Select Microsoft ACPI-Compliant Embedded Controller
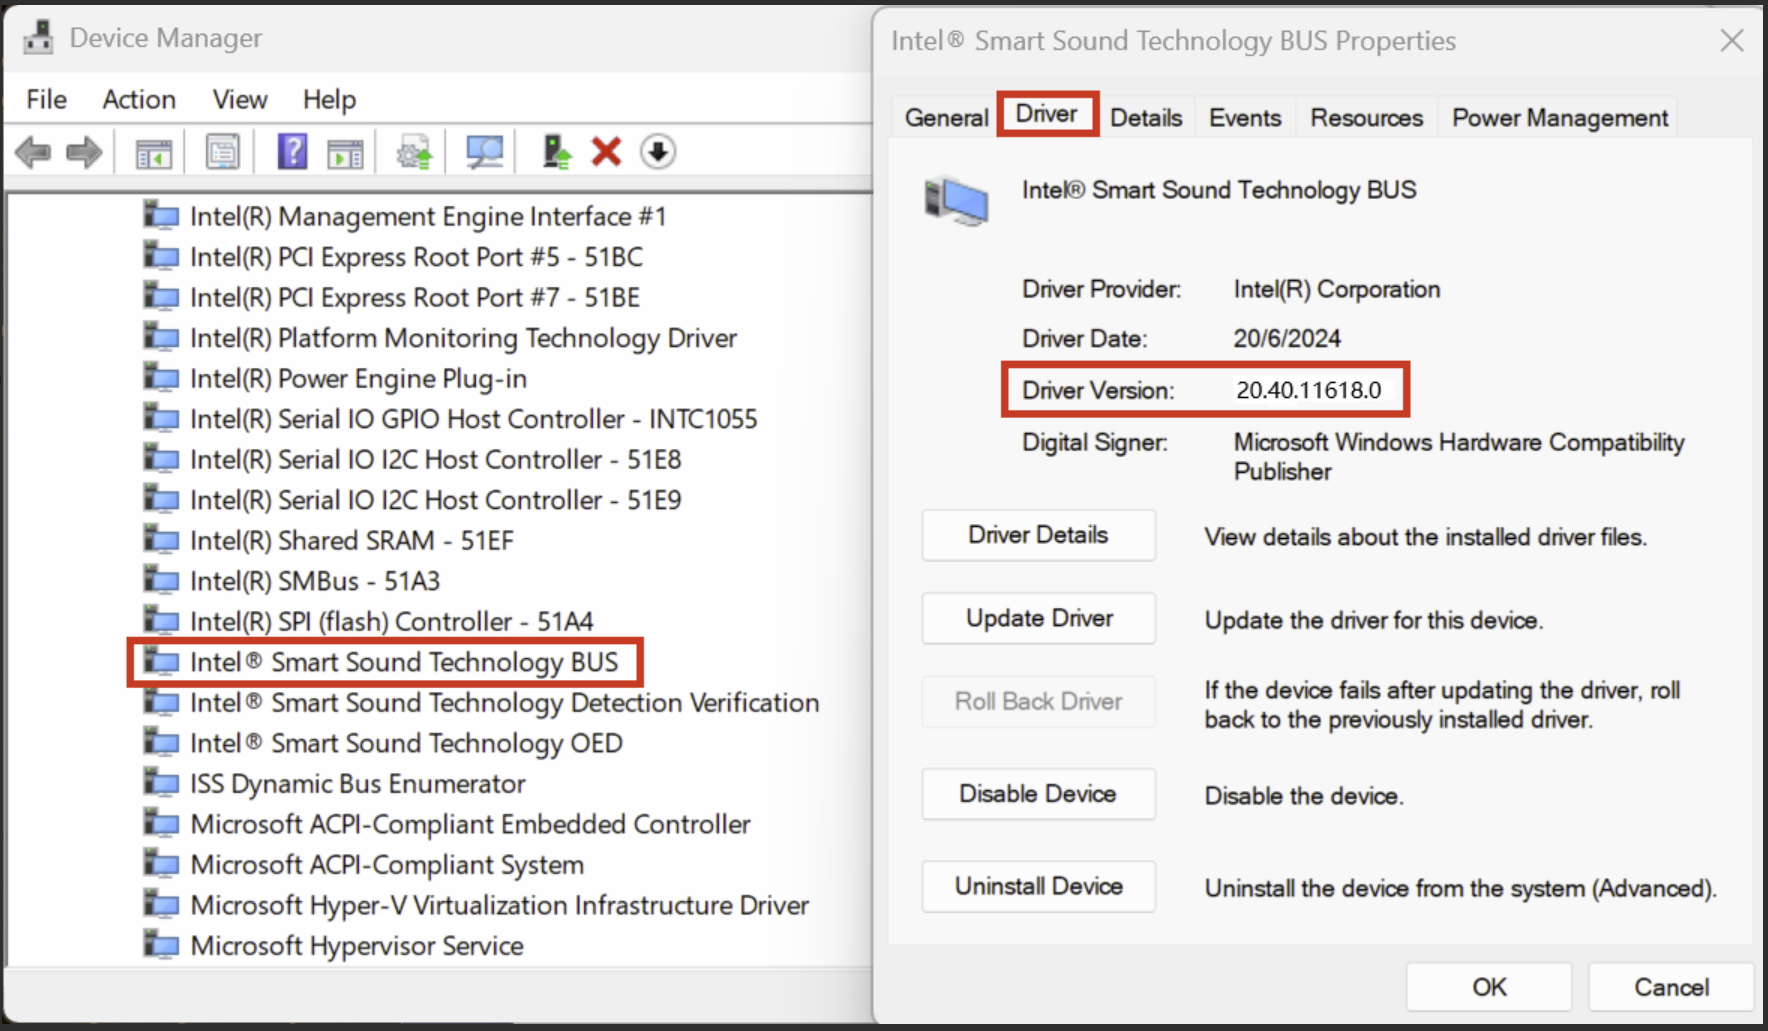Screen dimensions: 1768x1031 (470, 824)
